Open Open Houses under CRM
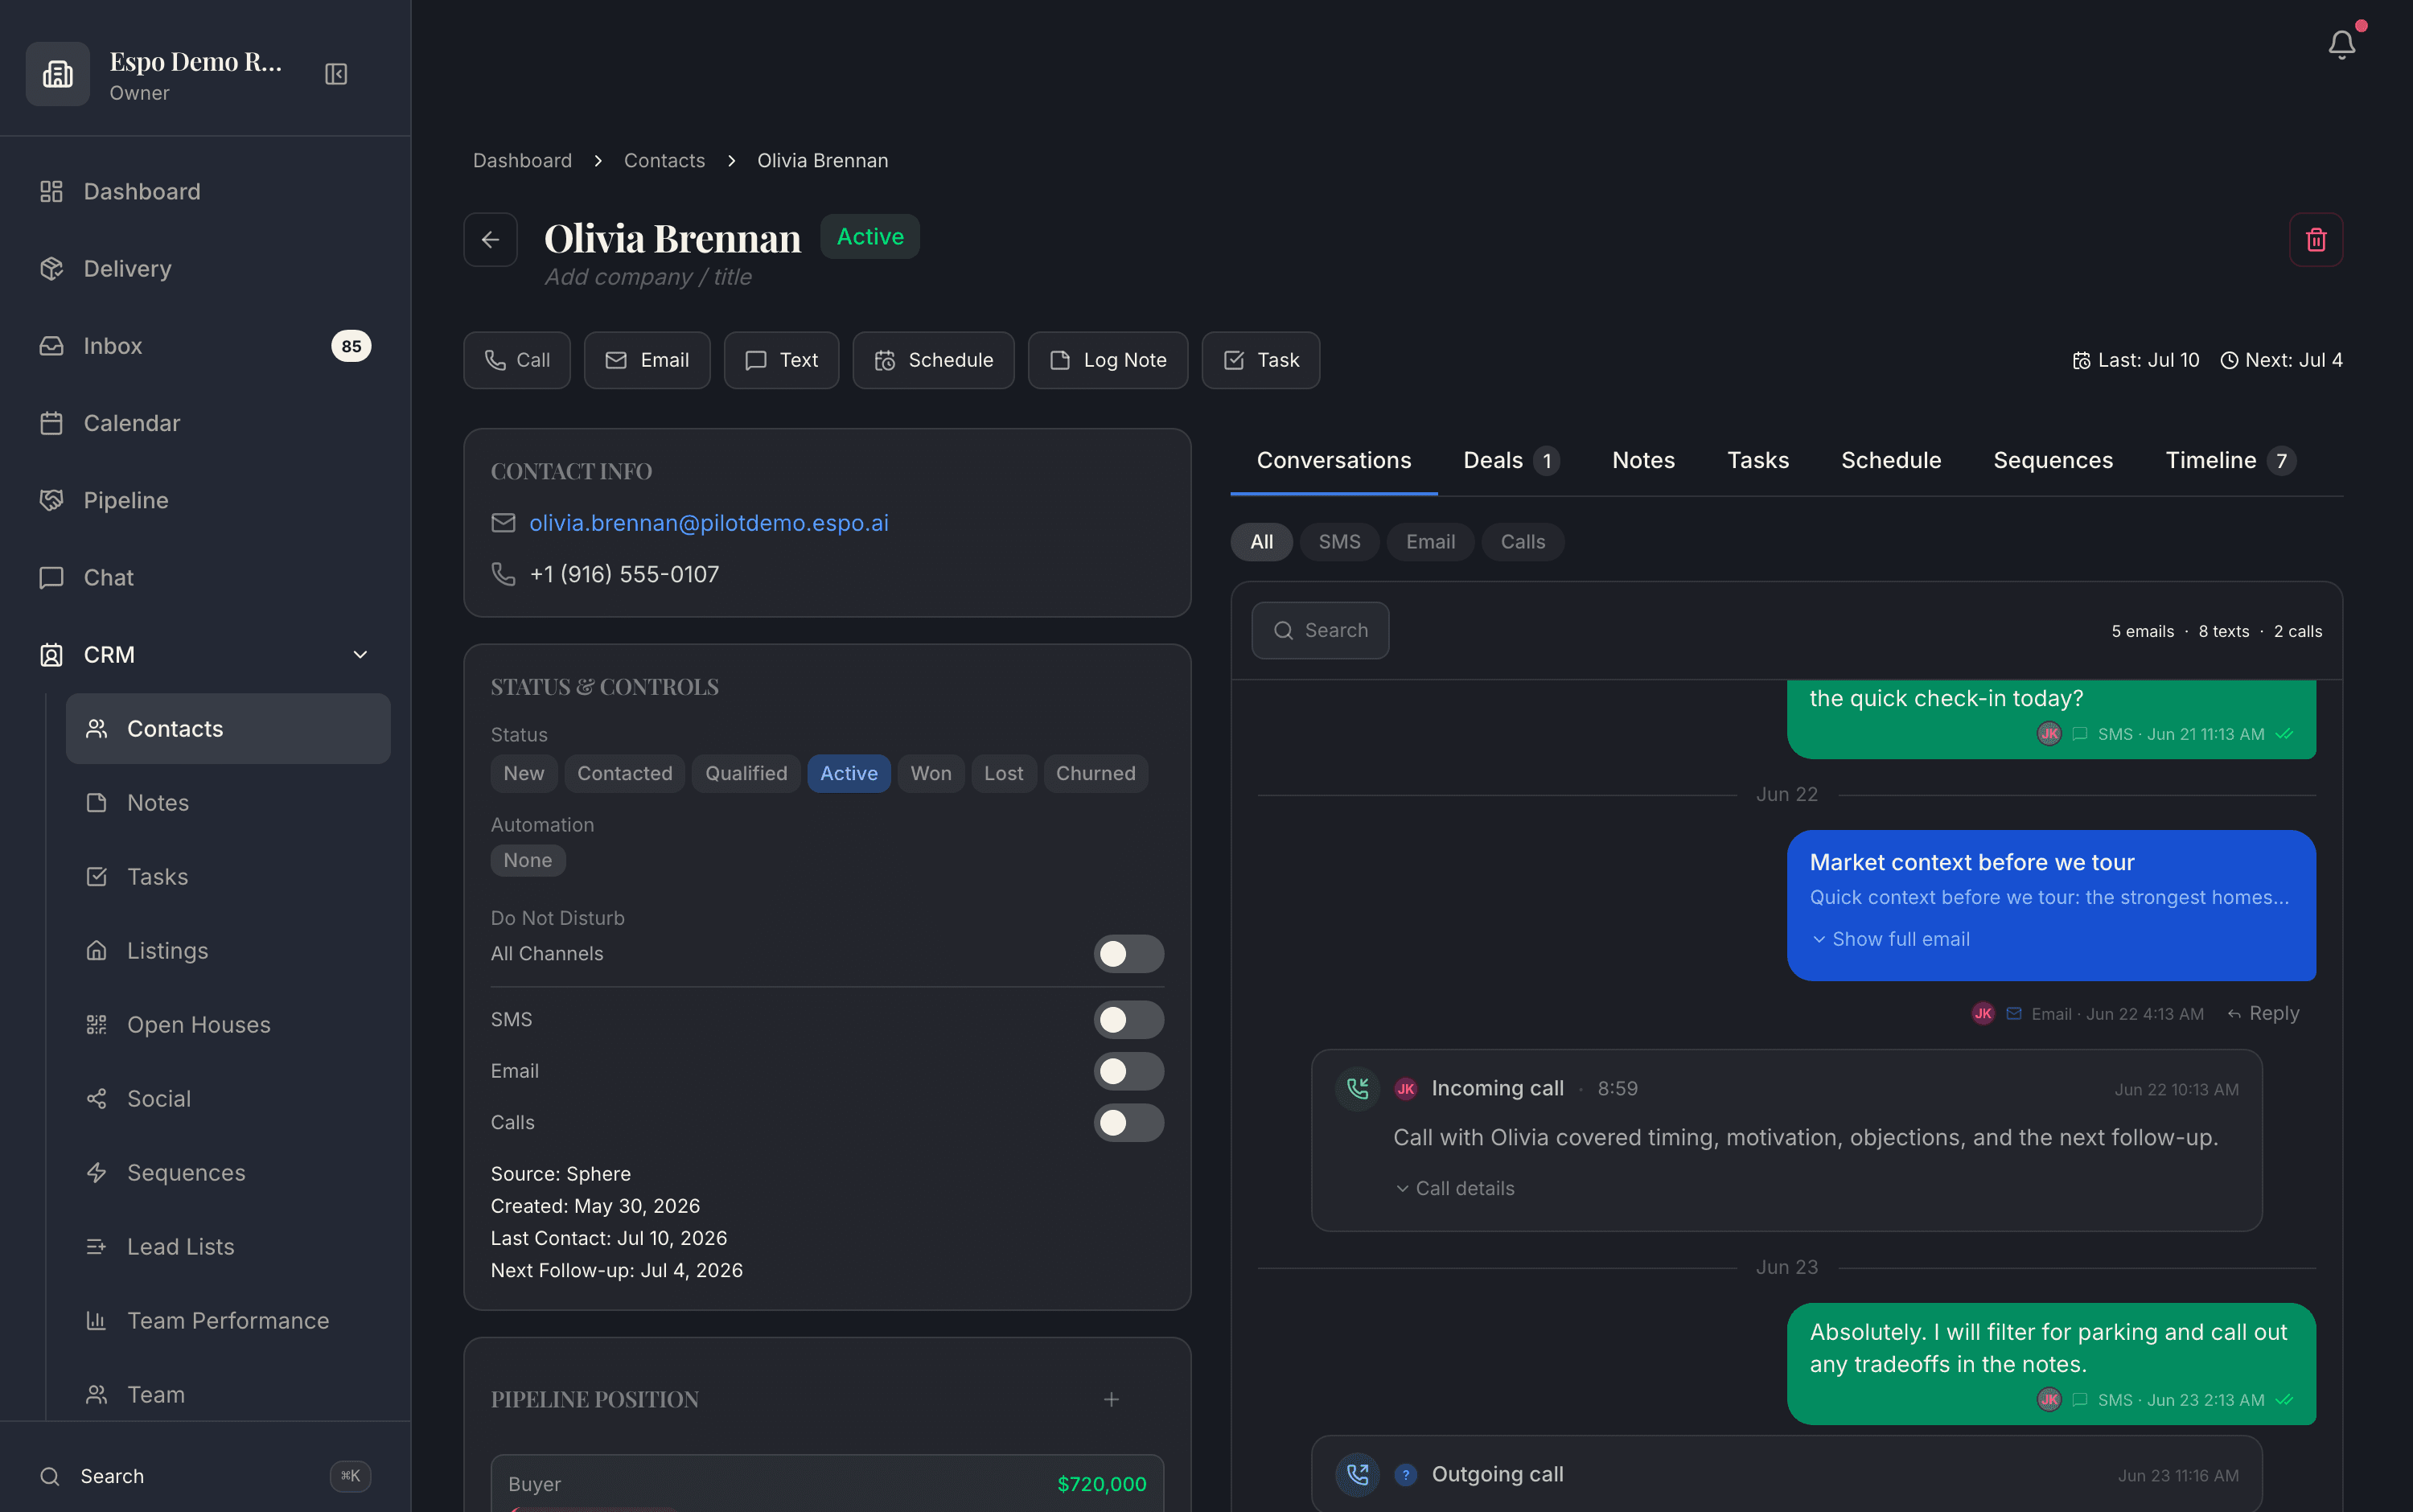Screen dimensions: 2413x1512 coord(228,1024)
